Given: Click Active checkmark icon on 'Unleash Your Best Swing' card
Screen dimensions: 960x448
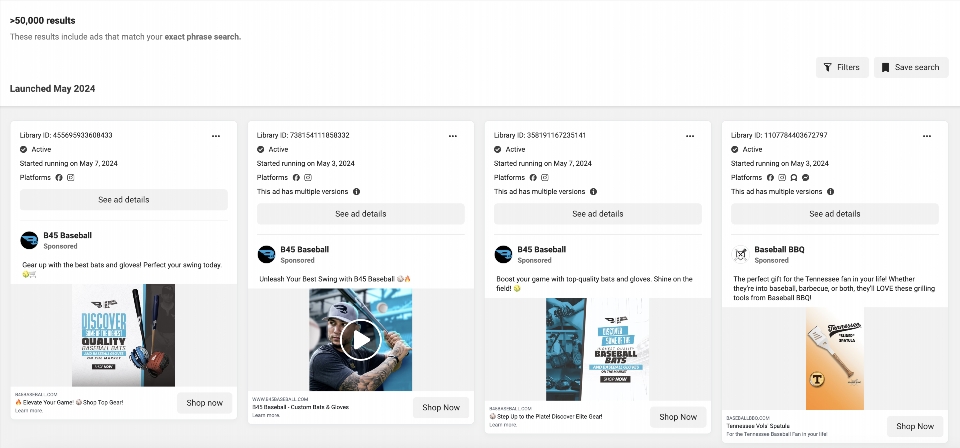Looking at the screenshot, I should point(260,149).
